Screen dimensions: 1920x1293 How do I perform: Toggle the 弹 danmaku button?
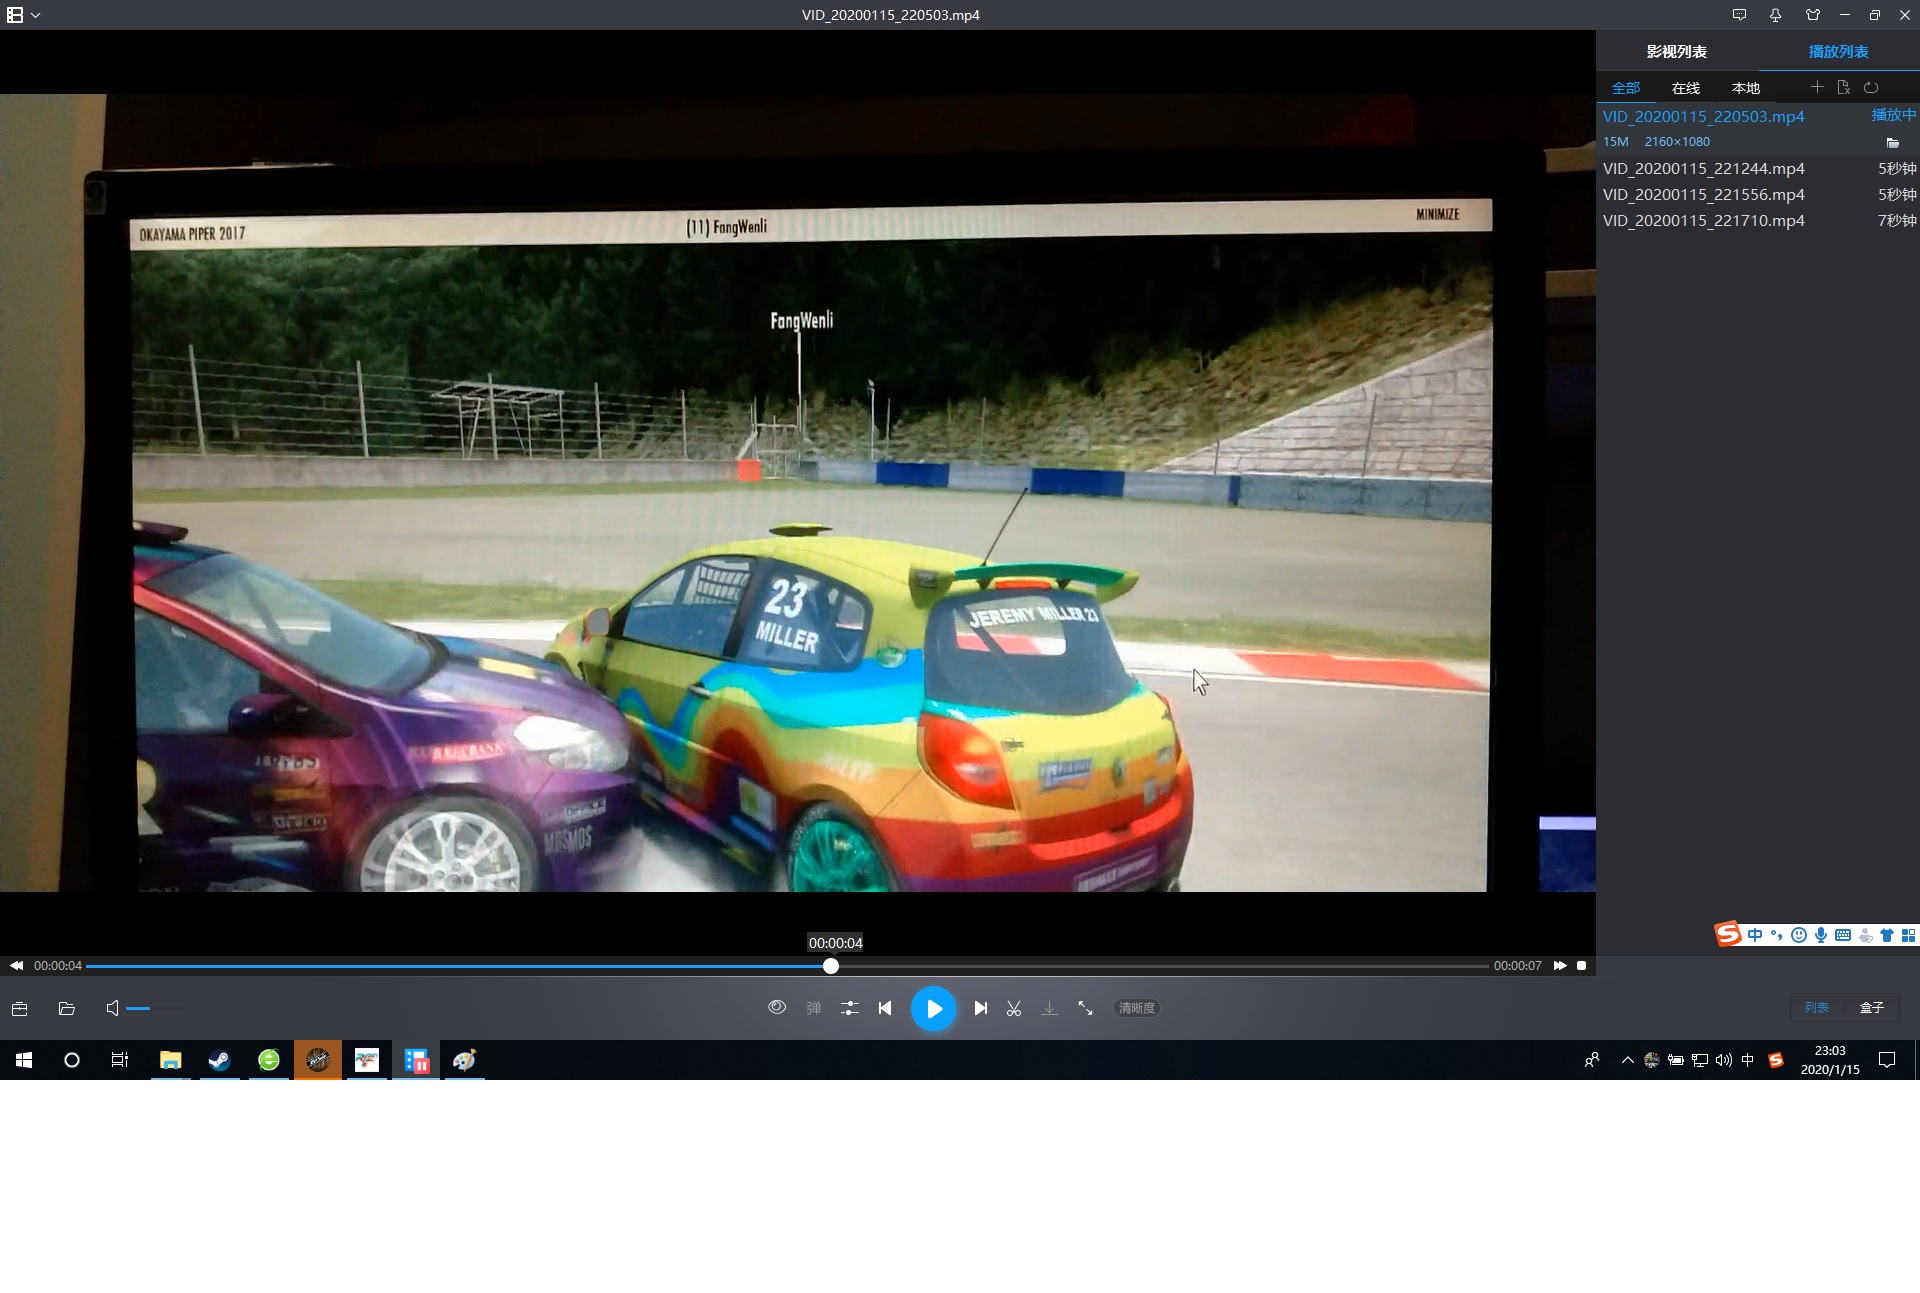coord(814,1008)
